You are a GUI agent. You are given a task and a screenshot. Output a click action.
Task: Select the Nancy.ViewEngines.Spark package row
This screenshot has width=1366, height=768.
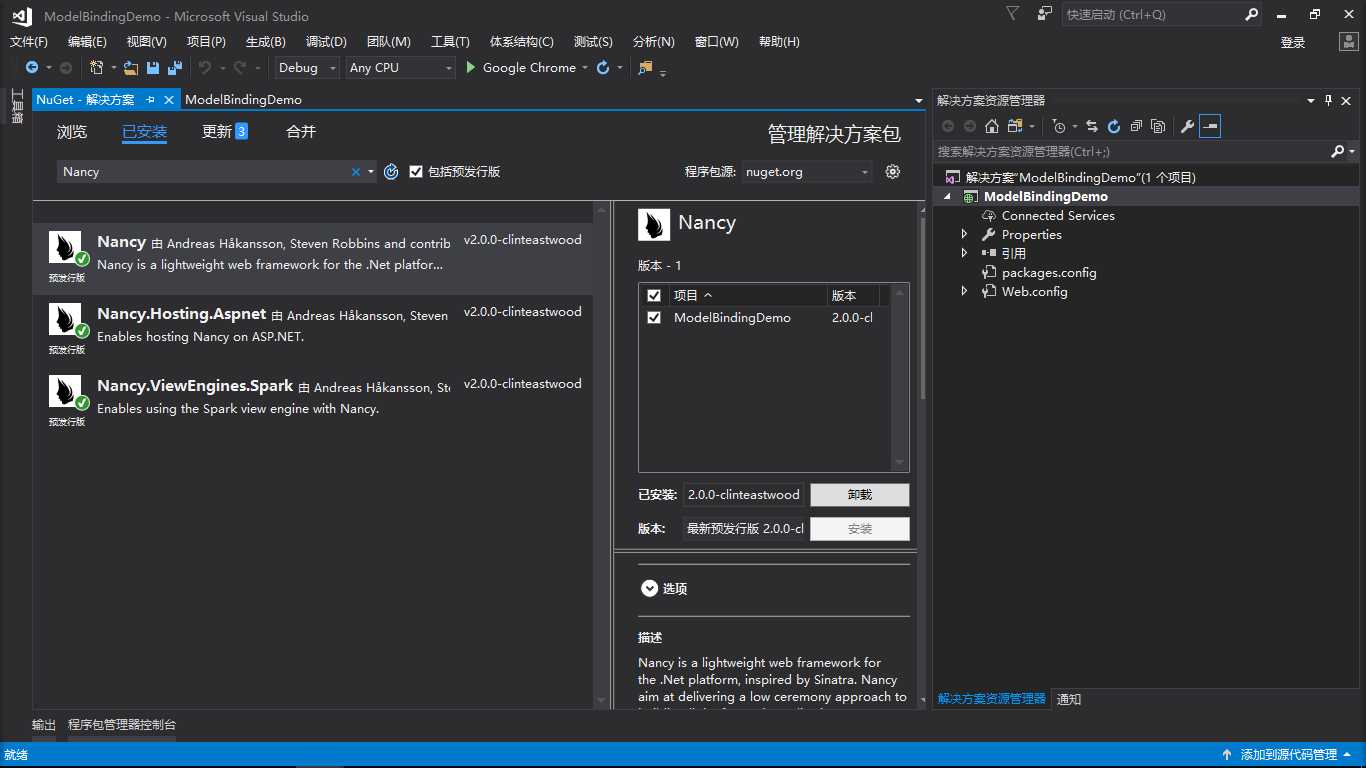pyautogui.click(x=313, y=403)
